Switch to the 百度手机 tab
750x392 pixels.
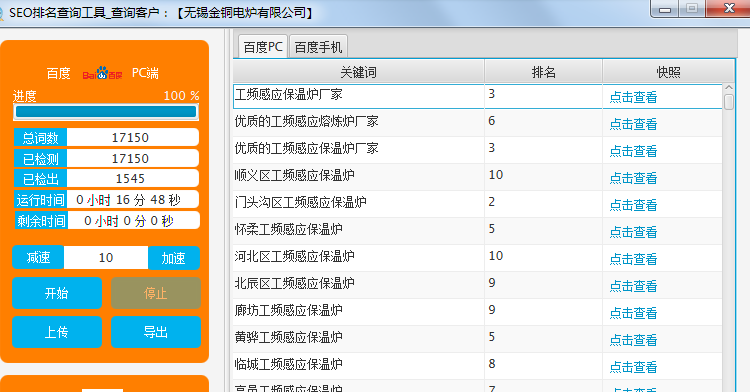pos(318,47)
